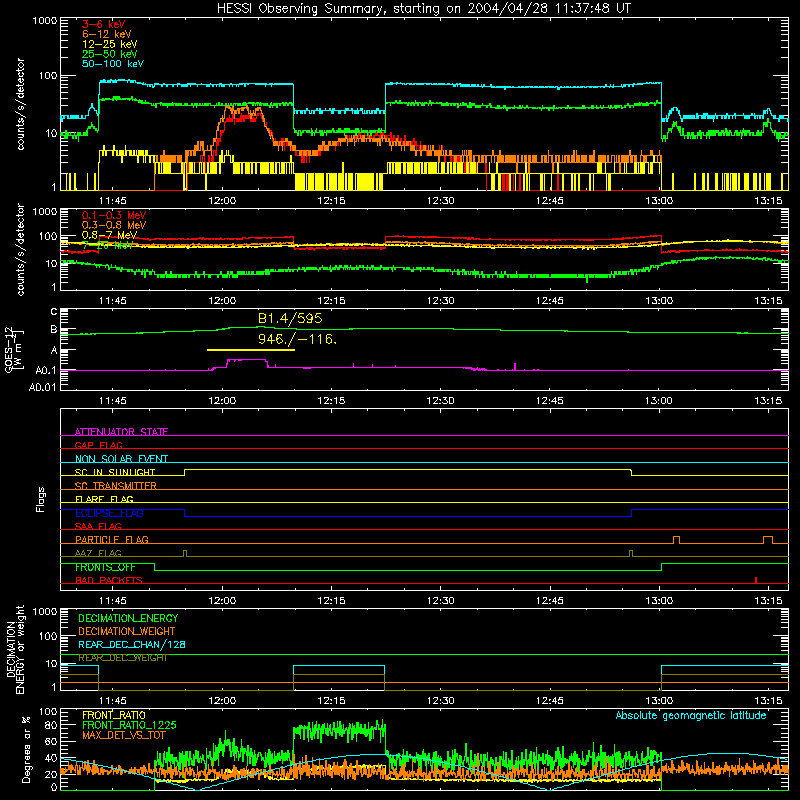Click the red BAD_PACKETS spike near 13:15
This screenshot has width=800, height=800.
756,580
